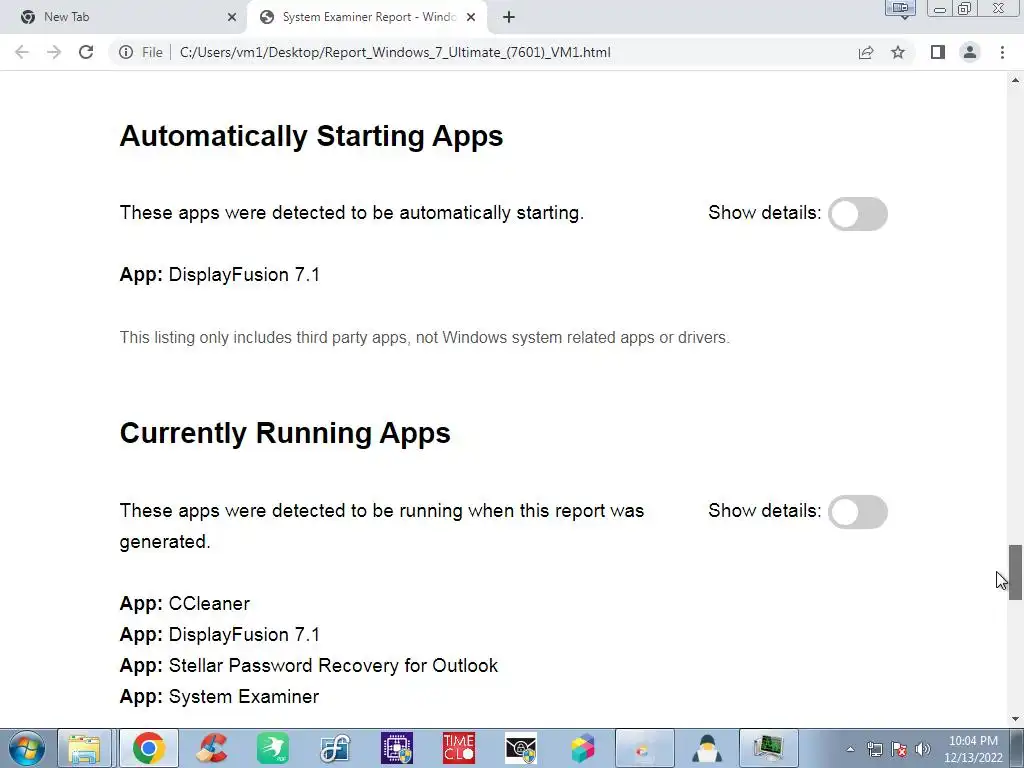View site information via the File info icon
This screenshot has height=768, width=1024.
[x=126, y=52]
